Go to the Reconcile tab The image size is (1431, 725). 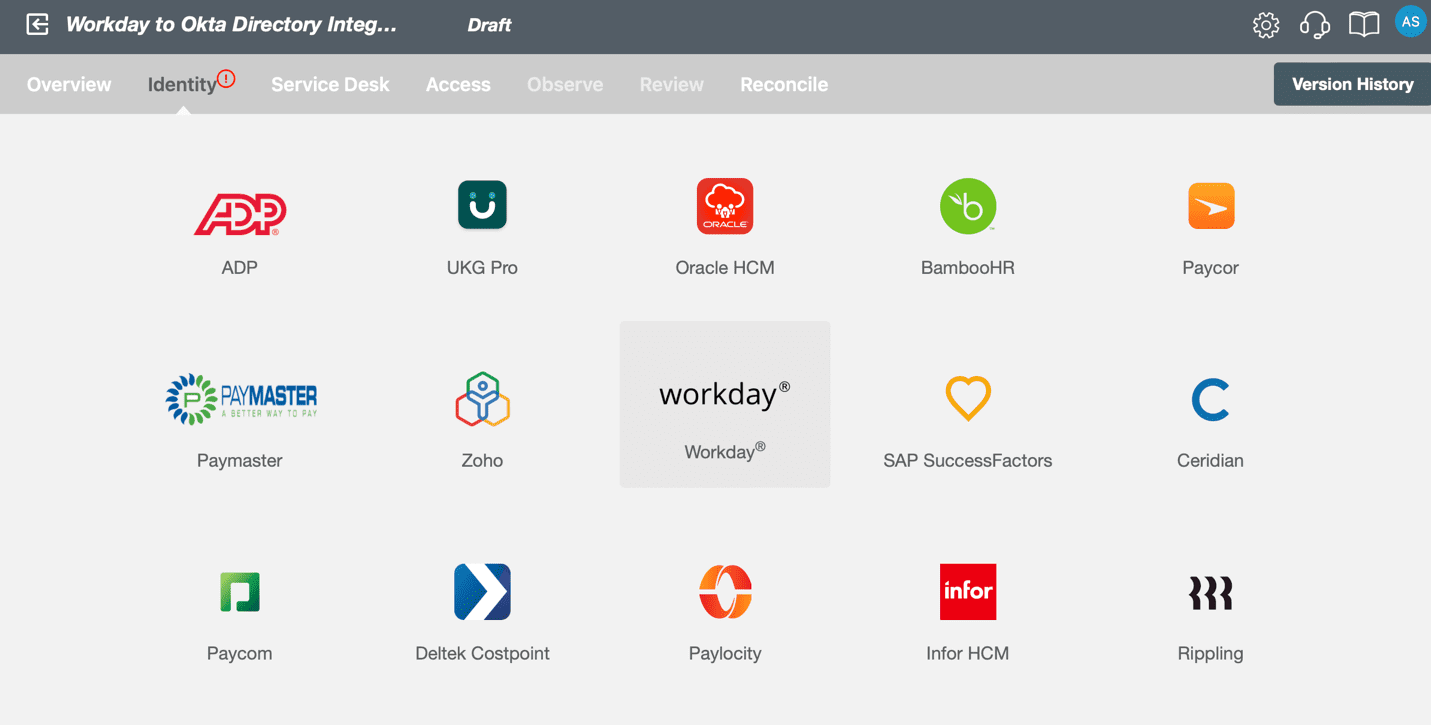(x=784, y=85)
